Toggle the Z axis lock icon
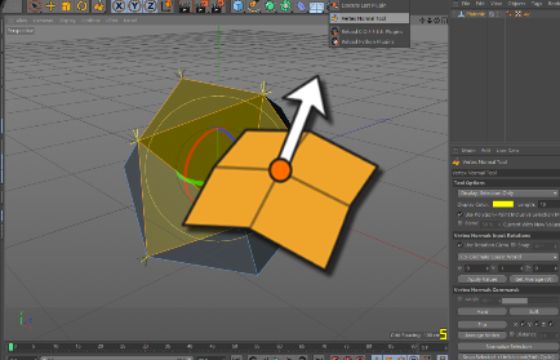Image resolution: width=560 pixels, height=360 pixels. click(151, 6)
